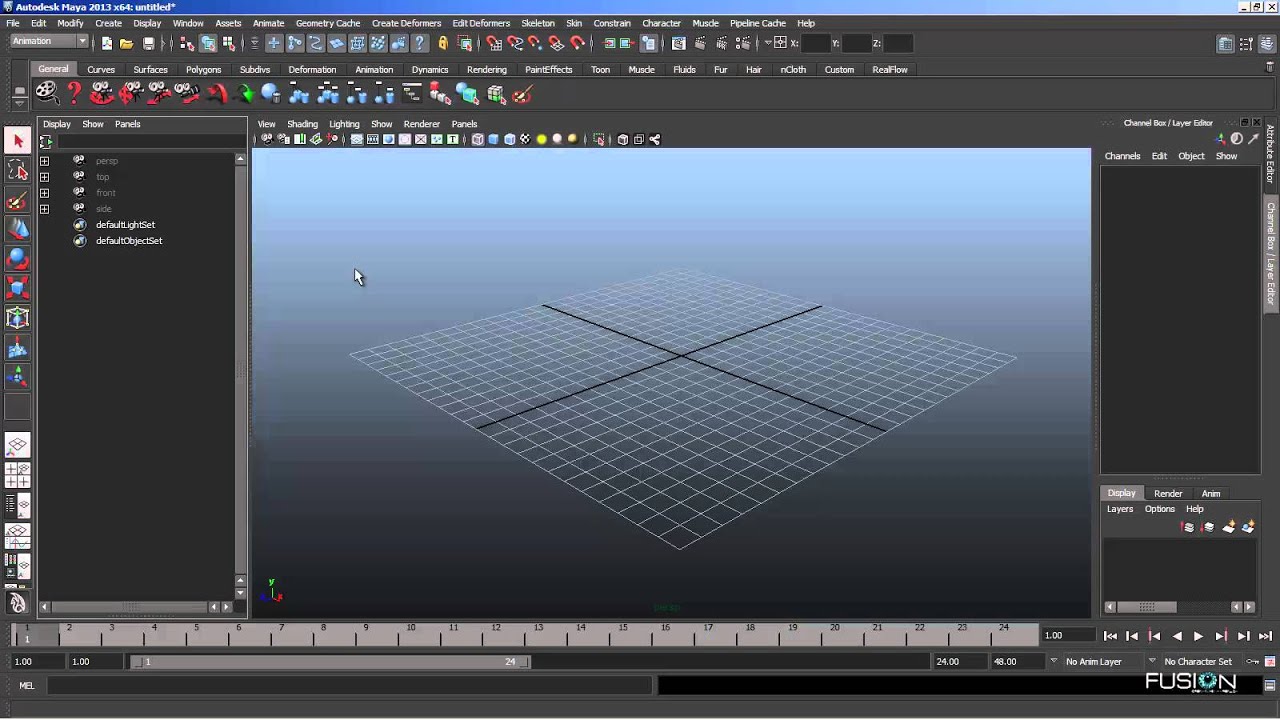Toggle select by component type mode
The height and width of the screenshot is (720, 1280).
point(229,43)
